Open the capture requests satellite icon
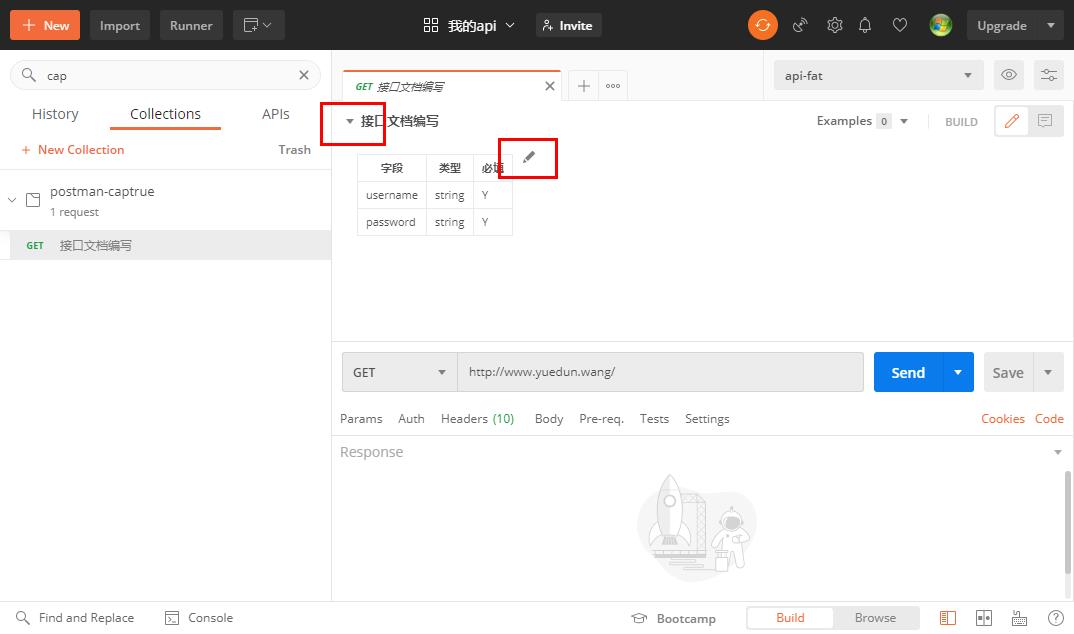Viewport: 1074px width, 634px height. (800, 25)
